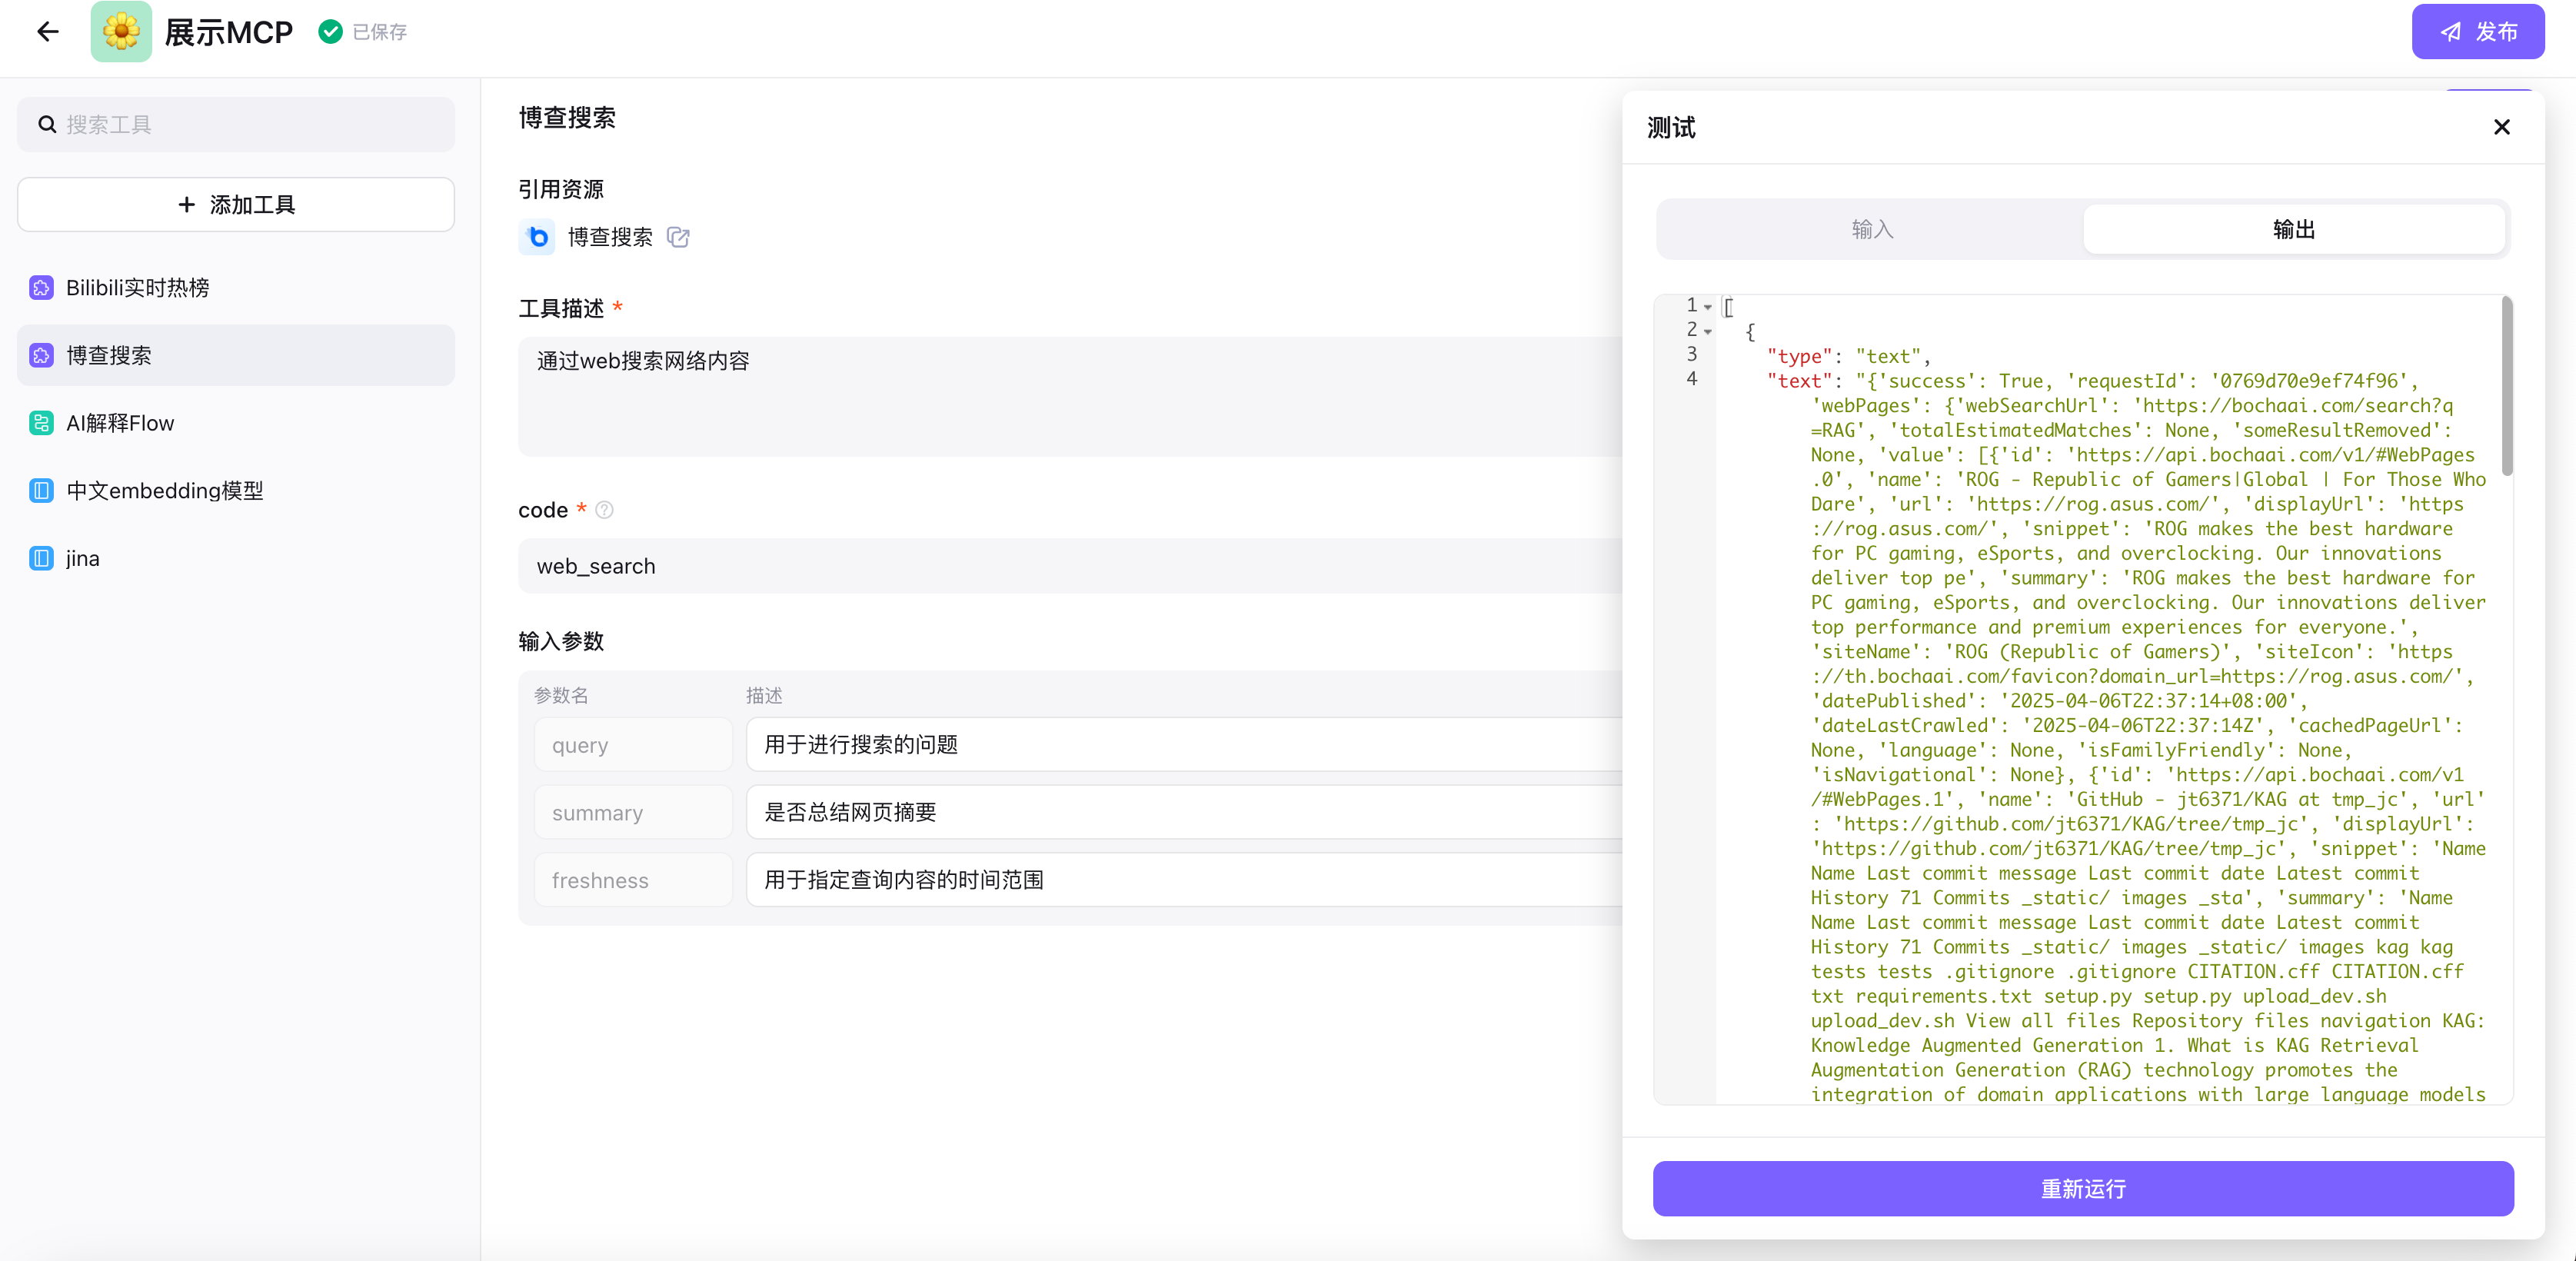The width and height of the screenshot is (2576, 1261).
Task: Click the code help question icon
Action: pos(604,510)
